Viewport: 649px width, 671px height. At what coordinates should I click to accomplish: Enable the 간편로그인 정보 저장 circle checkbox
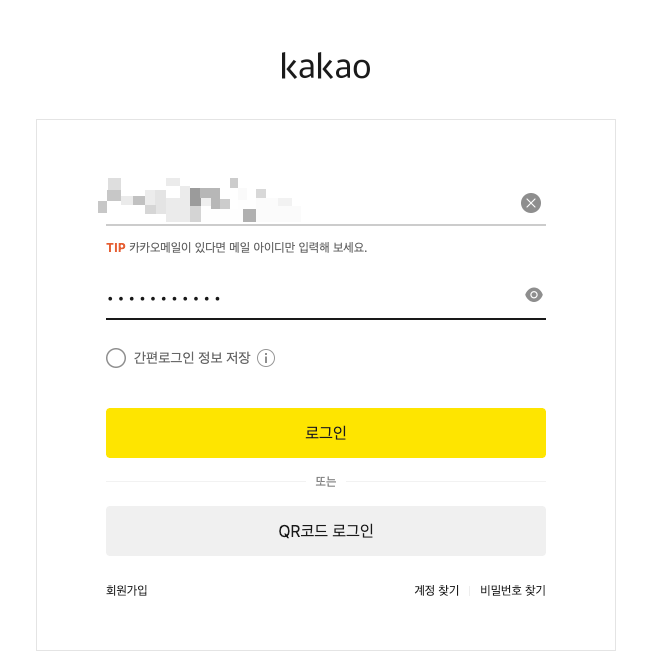point(116,358)
